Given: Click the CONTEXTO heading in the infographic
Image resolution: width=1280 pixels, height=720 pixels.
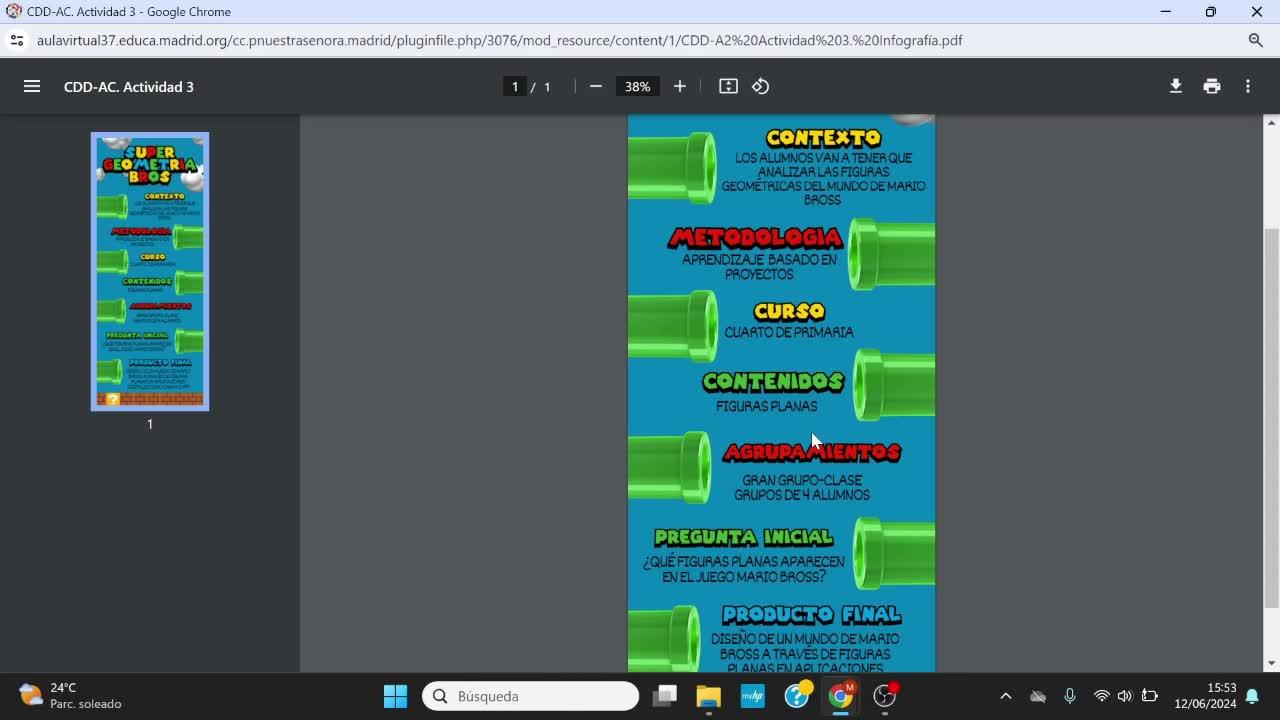Looking at the screenshot, I should point(823,138).
